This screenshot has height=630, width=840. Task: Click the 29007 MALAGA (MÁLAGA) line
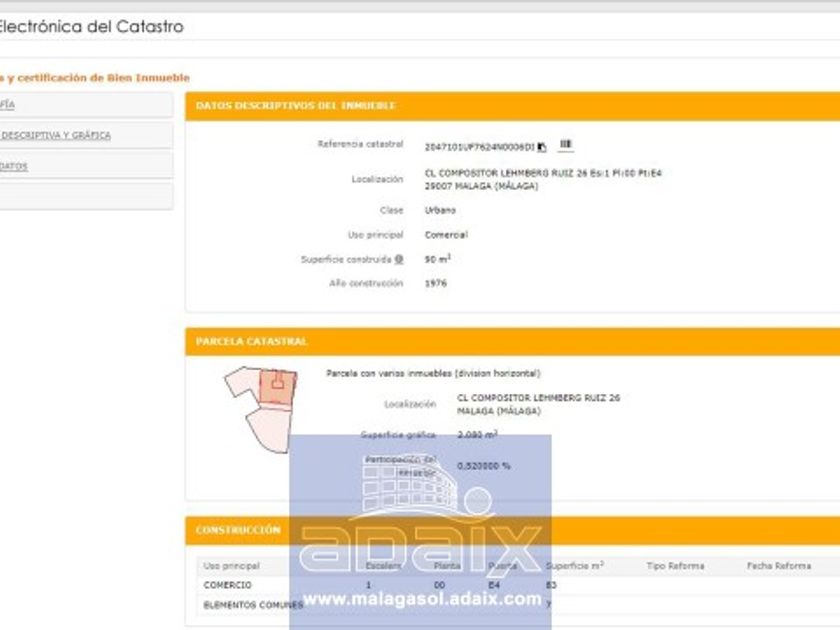click(482, 186)
